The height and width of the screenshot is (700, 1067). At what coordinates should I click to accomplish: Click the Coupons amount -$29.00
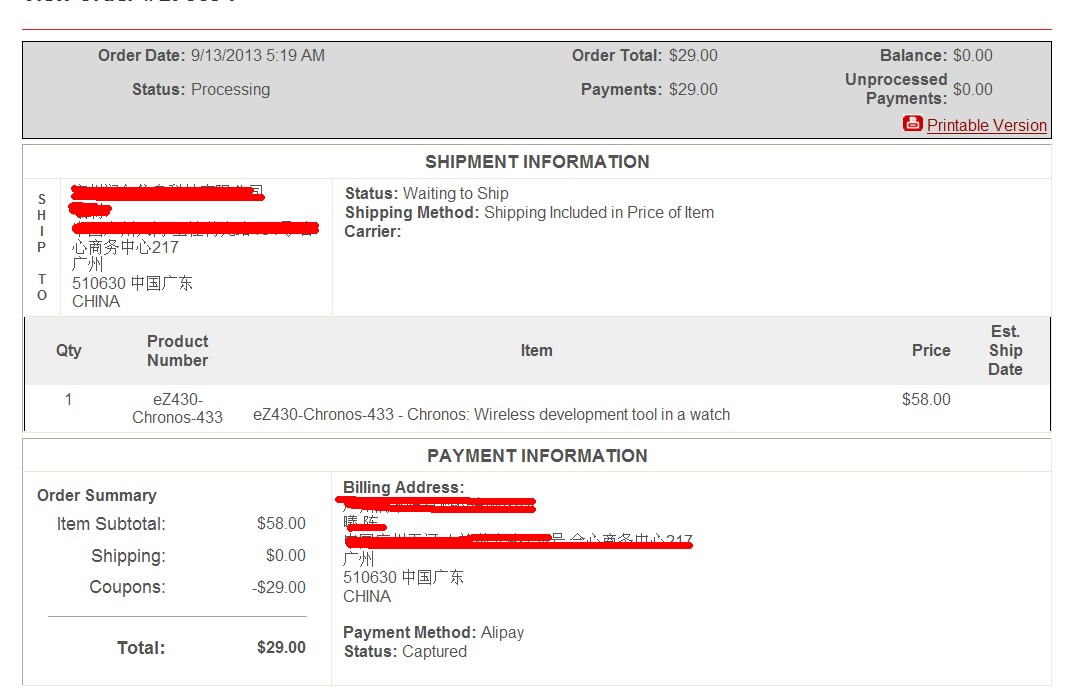(279, 588)
